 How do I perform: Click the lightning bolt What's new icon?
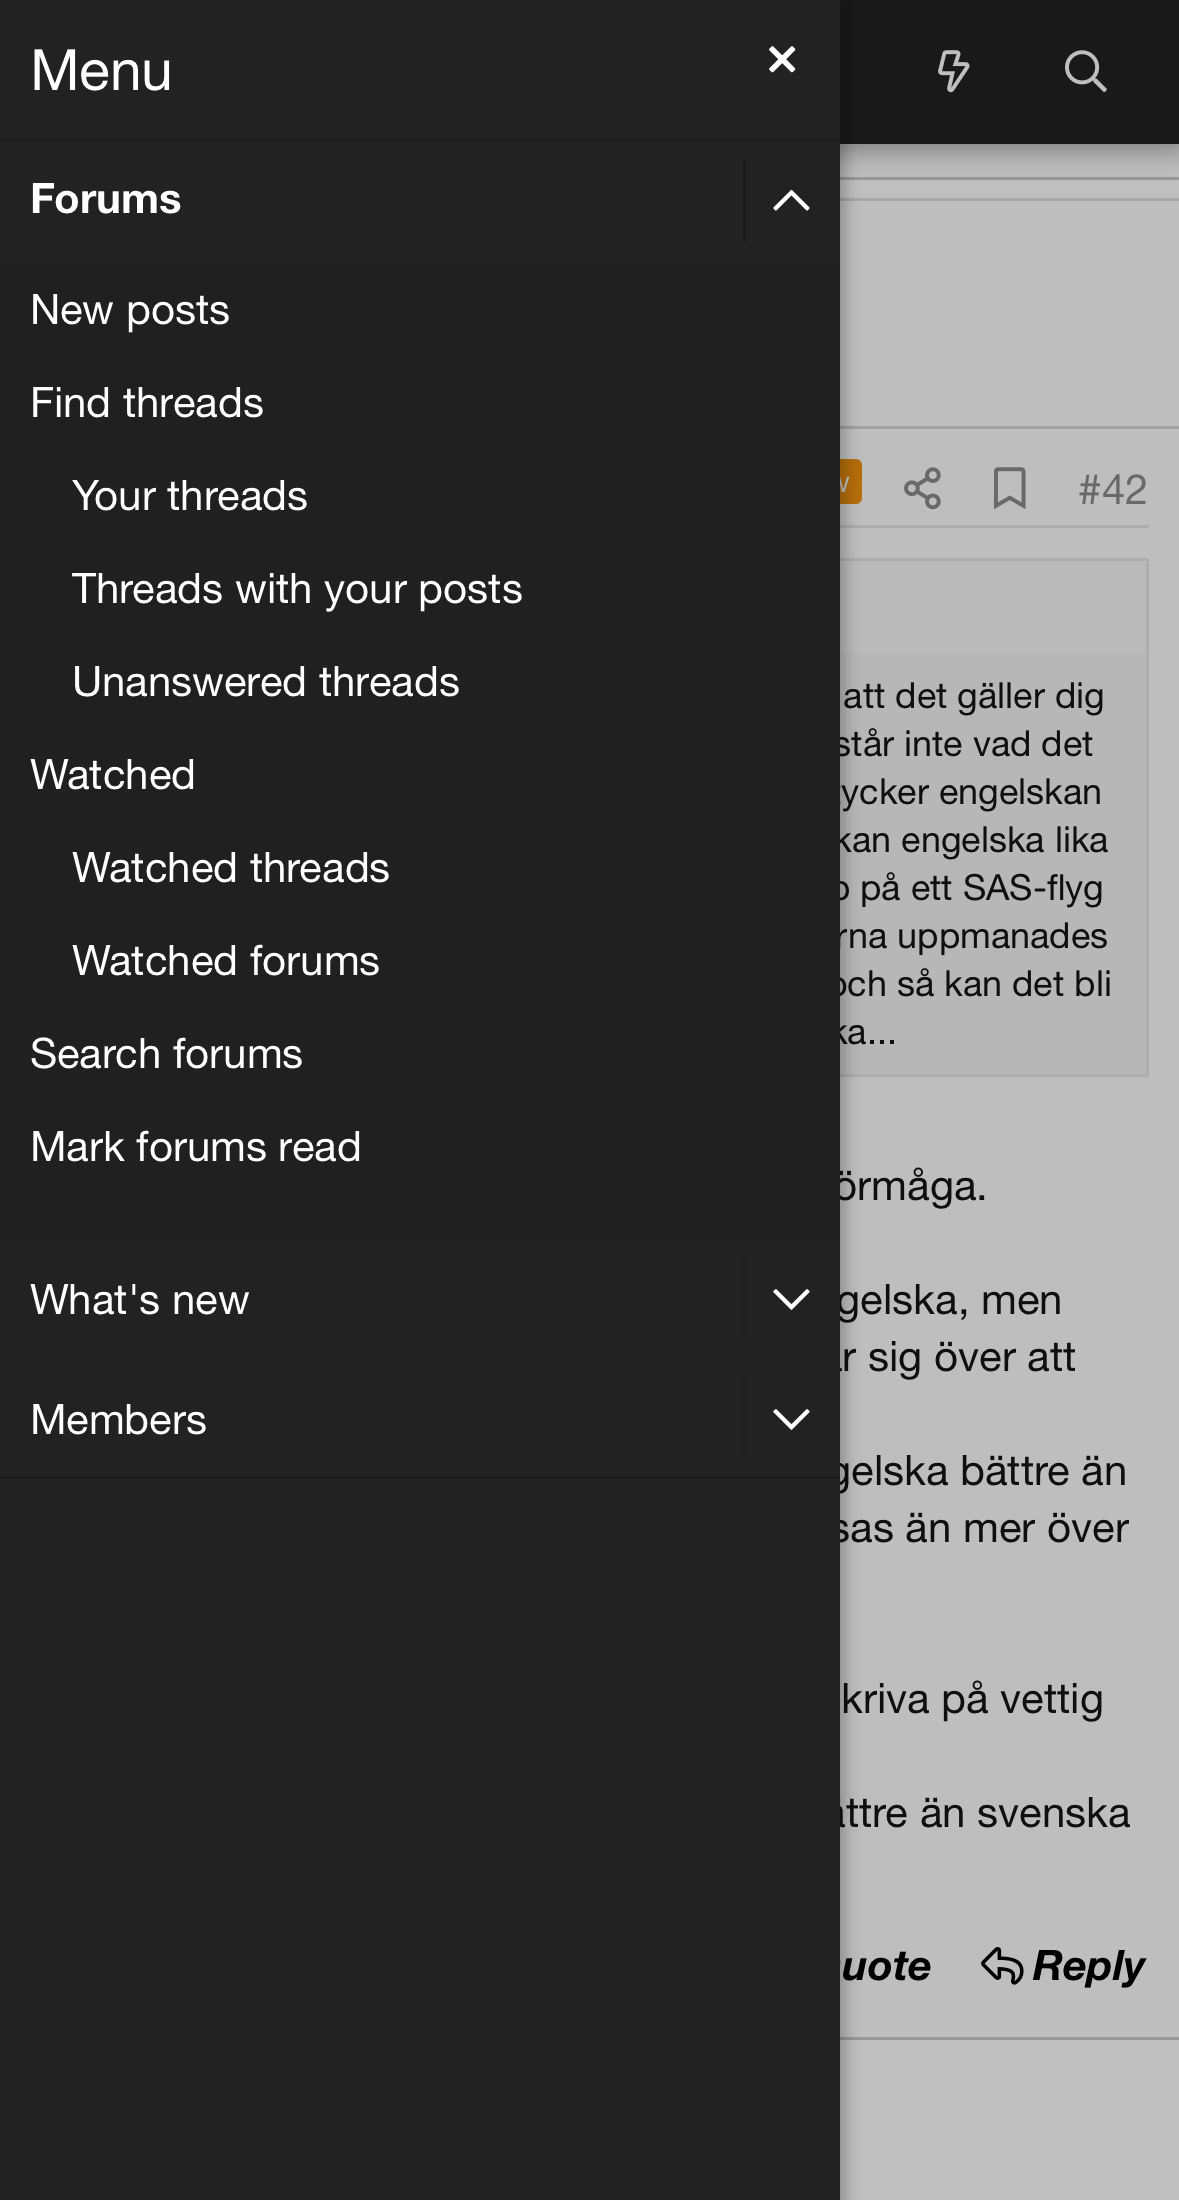coord(952,71)
